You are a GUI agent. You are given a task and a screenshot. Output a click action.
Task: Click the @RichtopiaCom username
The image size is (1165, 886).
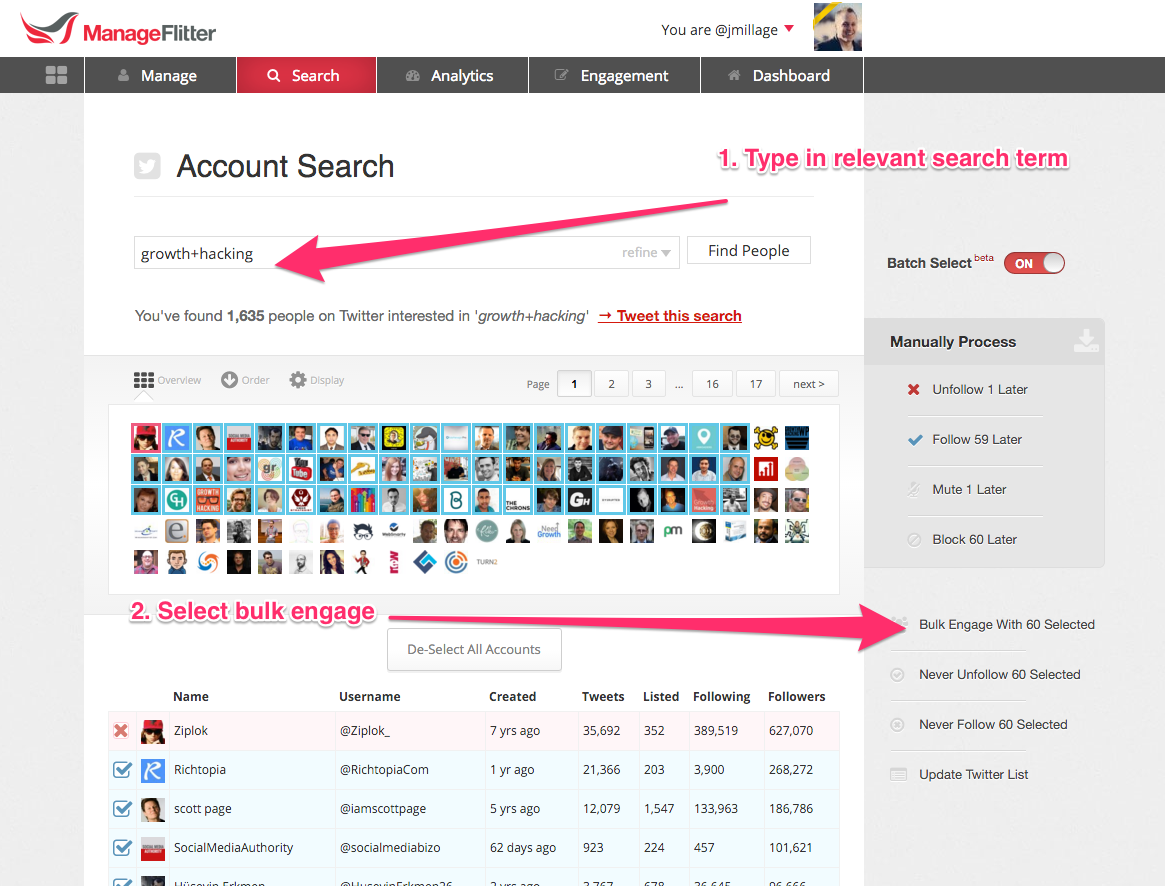384,770
